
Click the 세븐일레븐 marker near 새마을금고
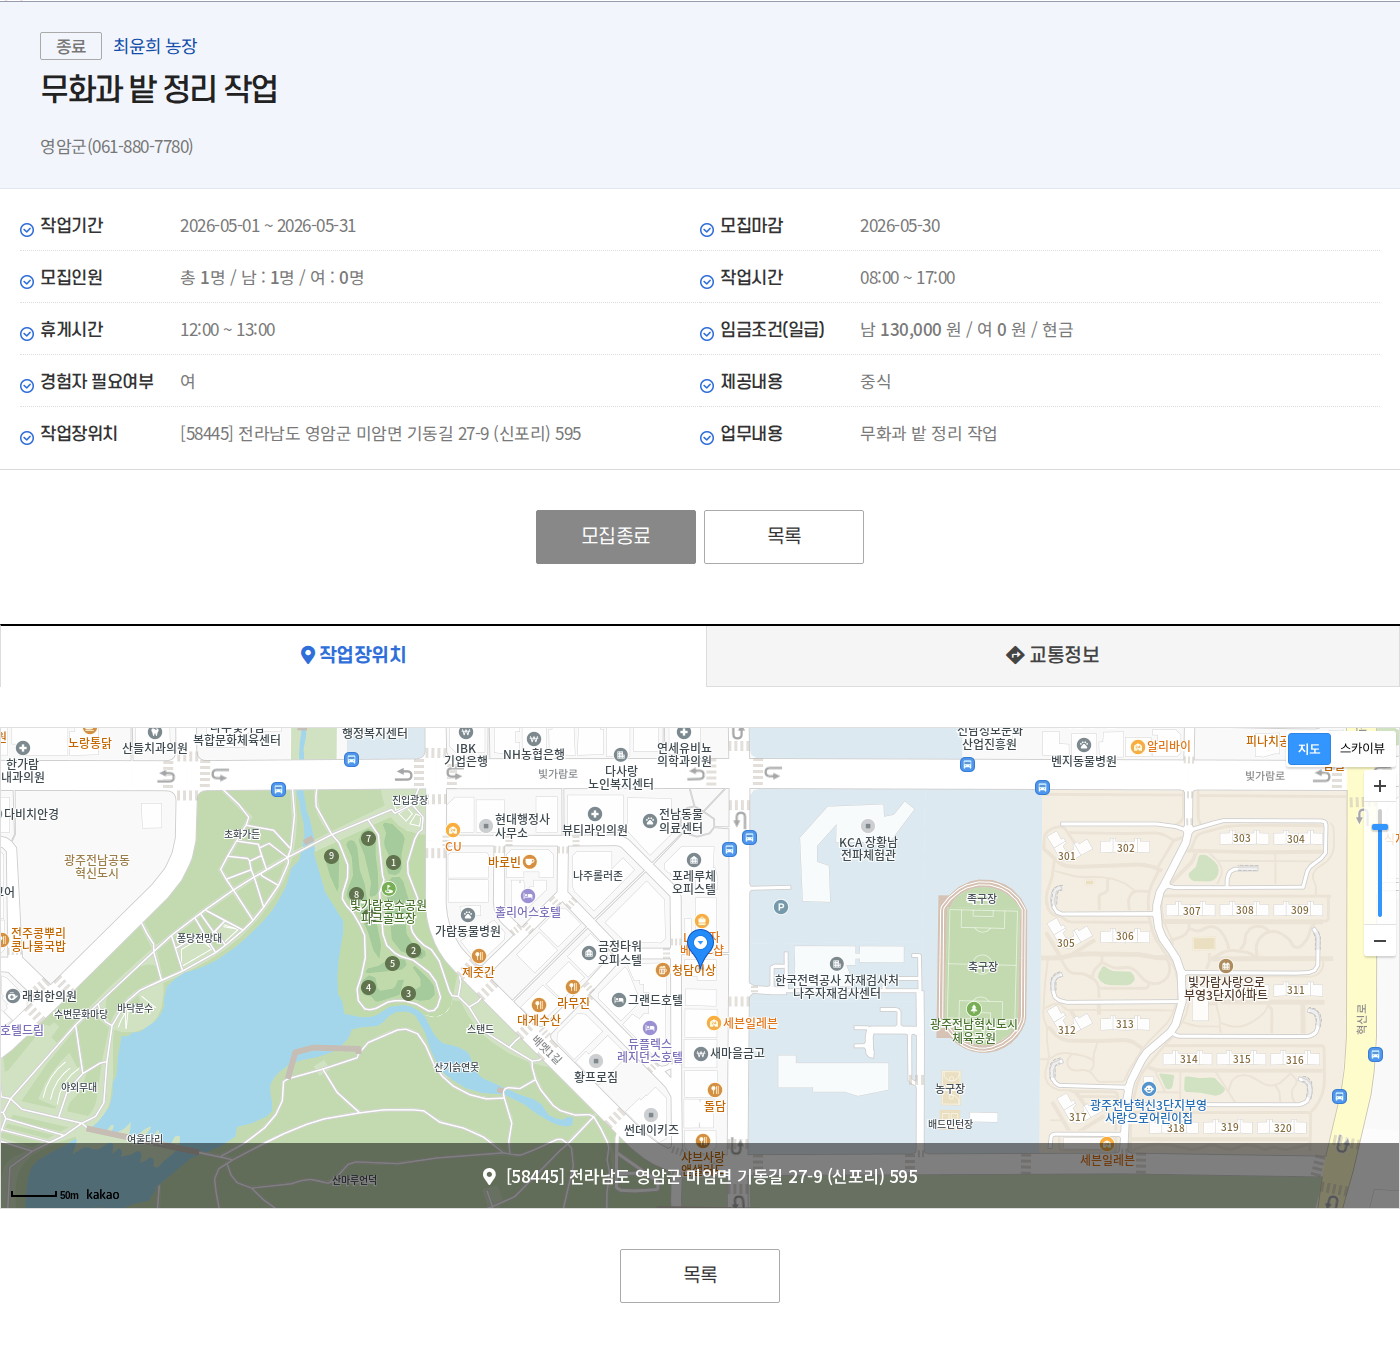[x=714, y=1023]
